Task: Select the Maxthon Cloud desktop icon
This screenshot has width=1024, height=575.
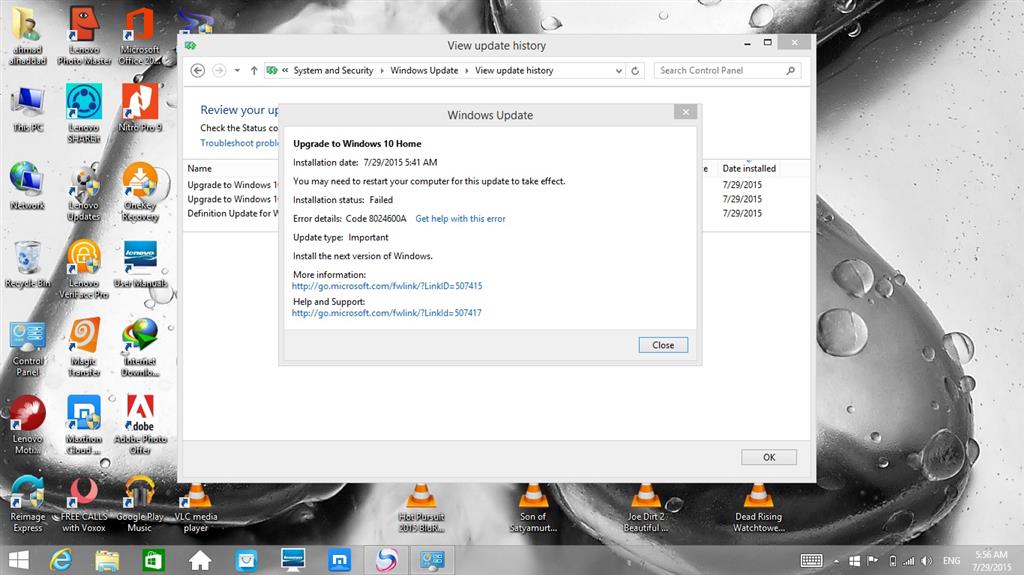Action: pyautogui.click(x=84, y=425)
